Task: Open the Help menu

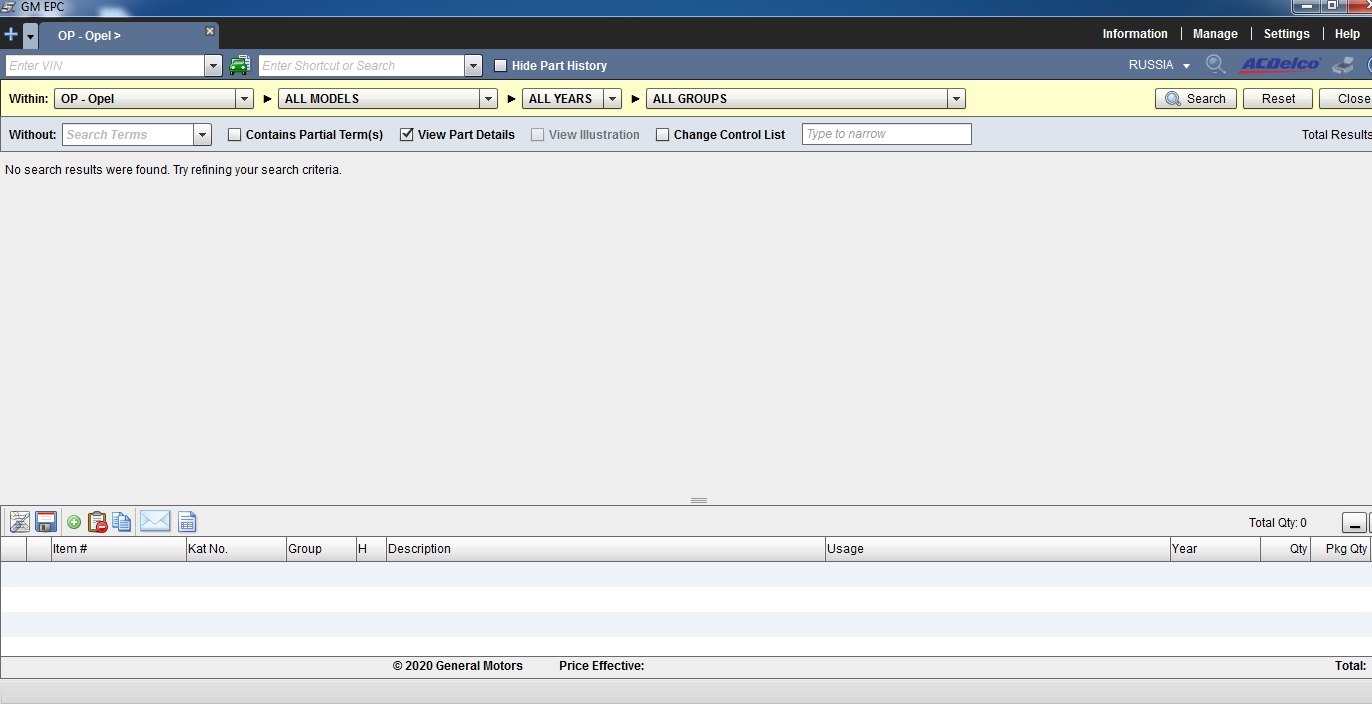Action: click(1347, 34)
